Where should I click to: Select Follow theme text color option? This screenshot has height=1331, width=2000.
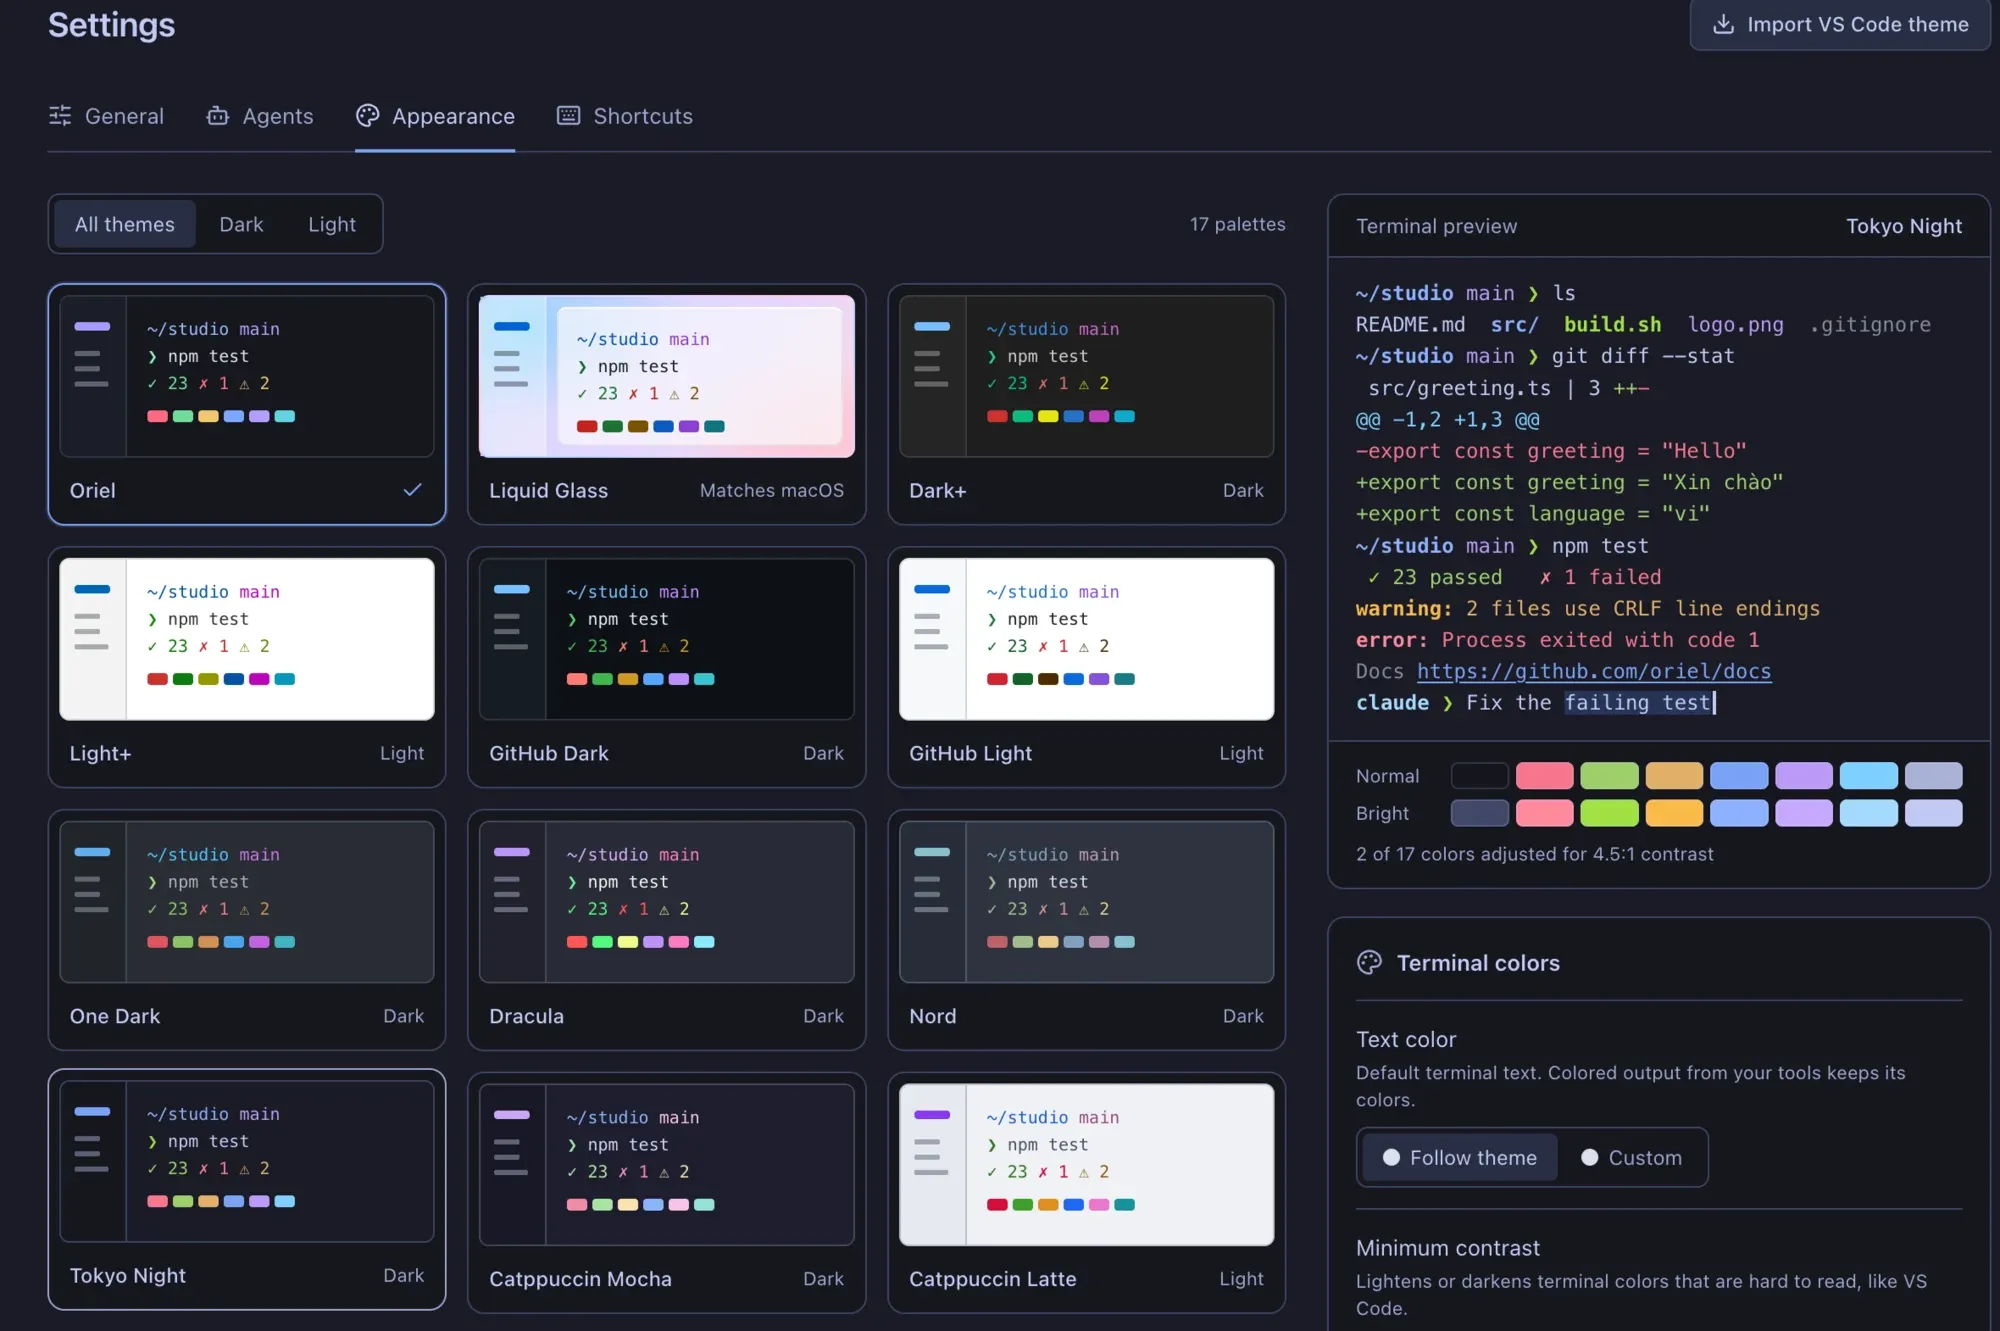pyautogui.click(x=1459, y=1157)
